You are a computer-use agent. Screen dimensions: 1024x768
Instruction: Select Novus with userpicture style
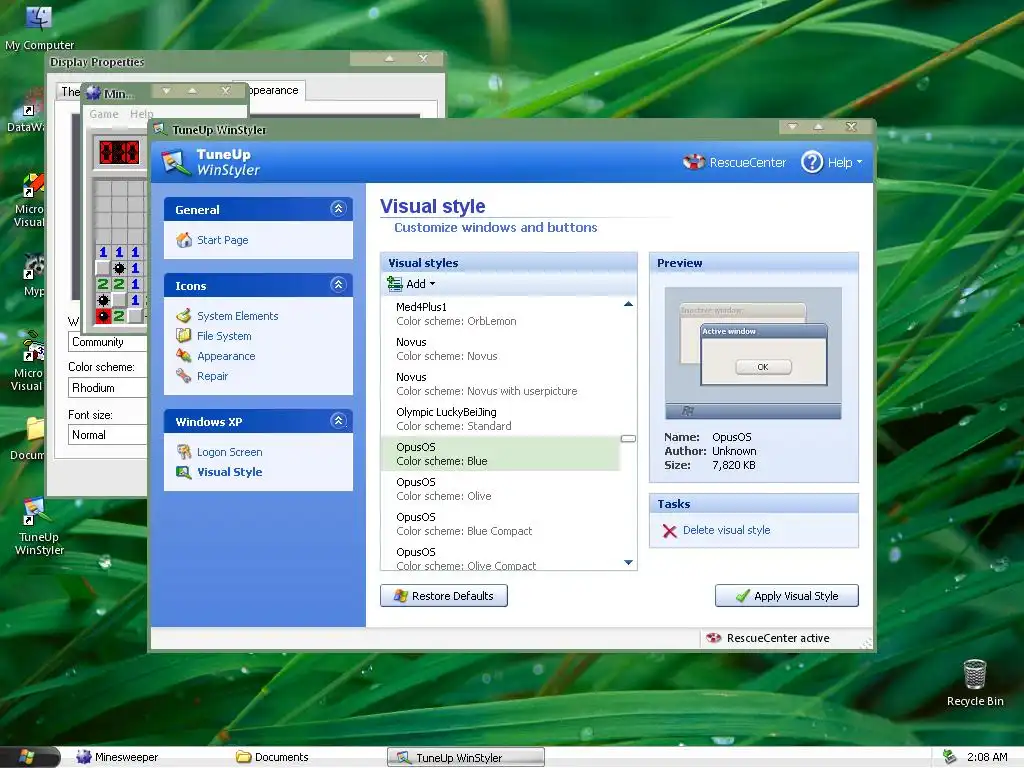(x=500, y=384)
